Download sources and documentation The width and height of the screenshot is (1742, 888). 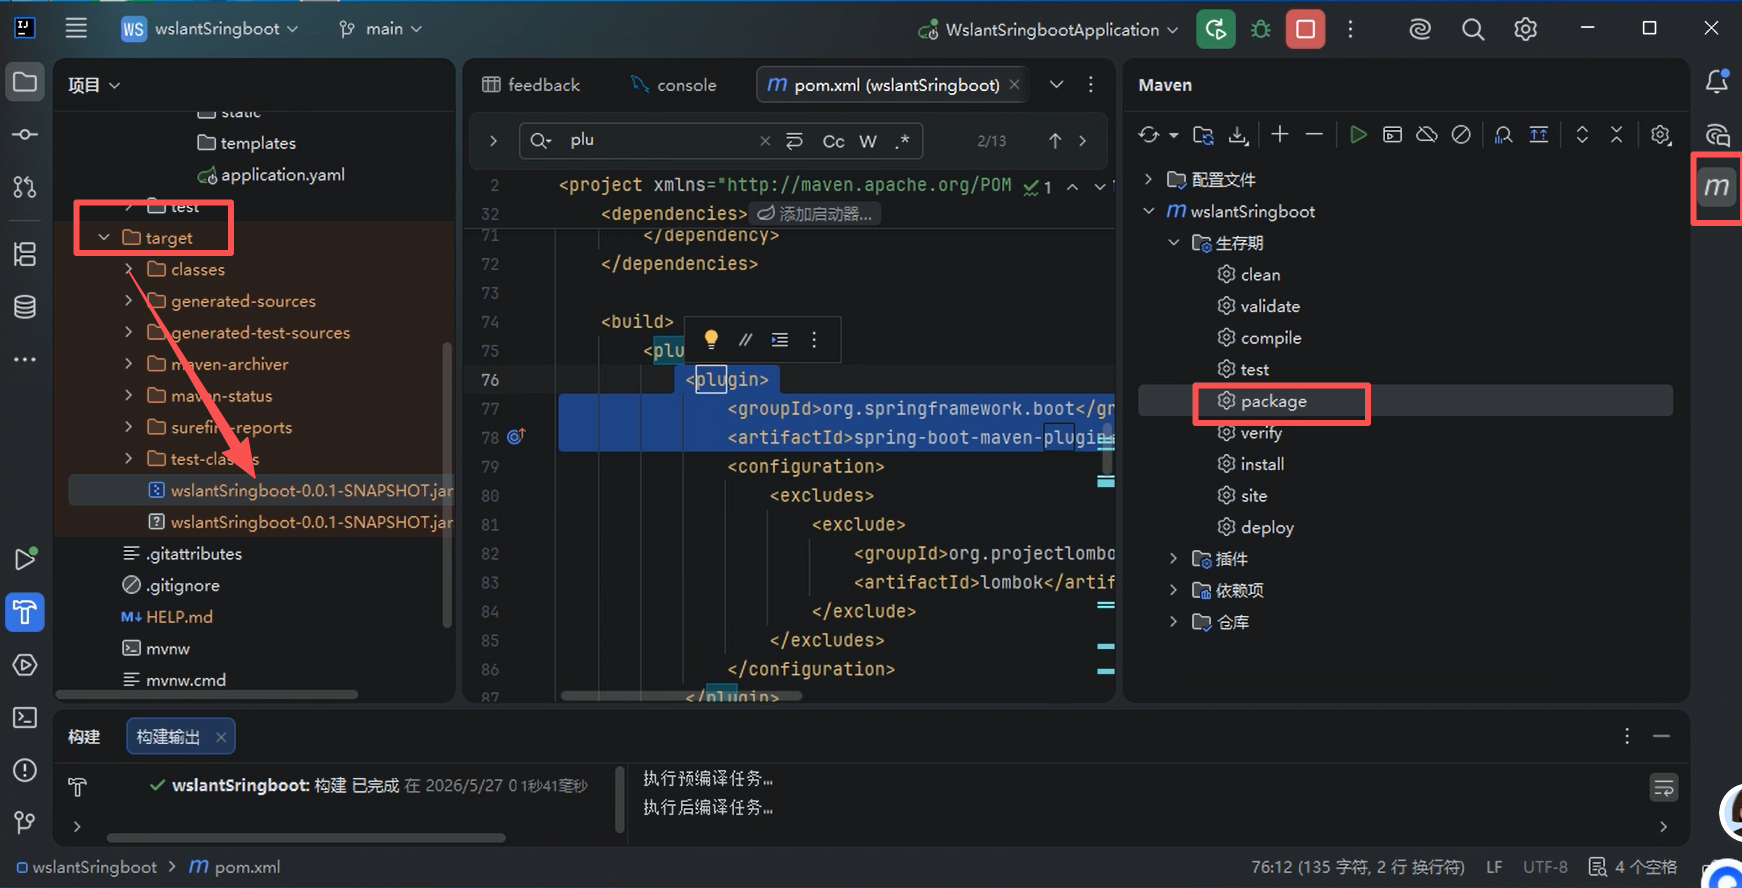tap(1238, 134)
